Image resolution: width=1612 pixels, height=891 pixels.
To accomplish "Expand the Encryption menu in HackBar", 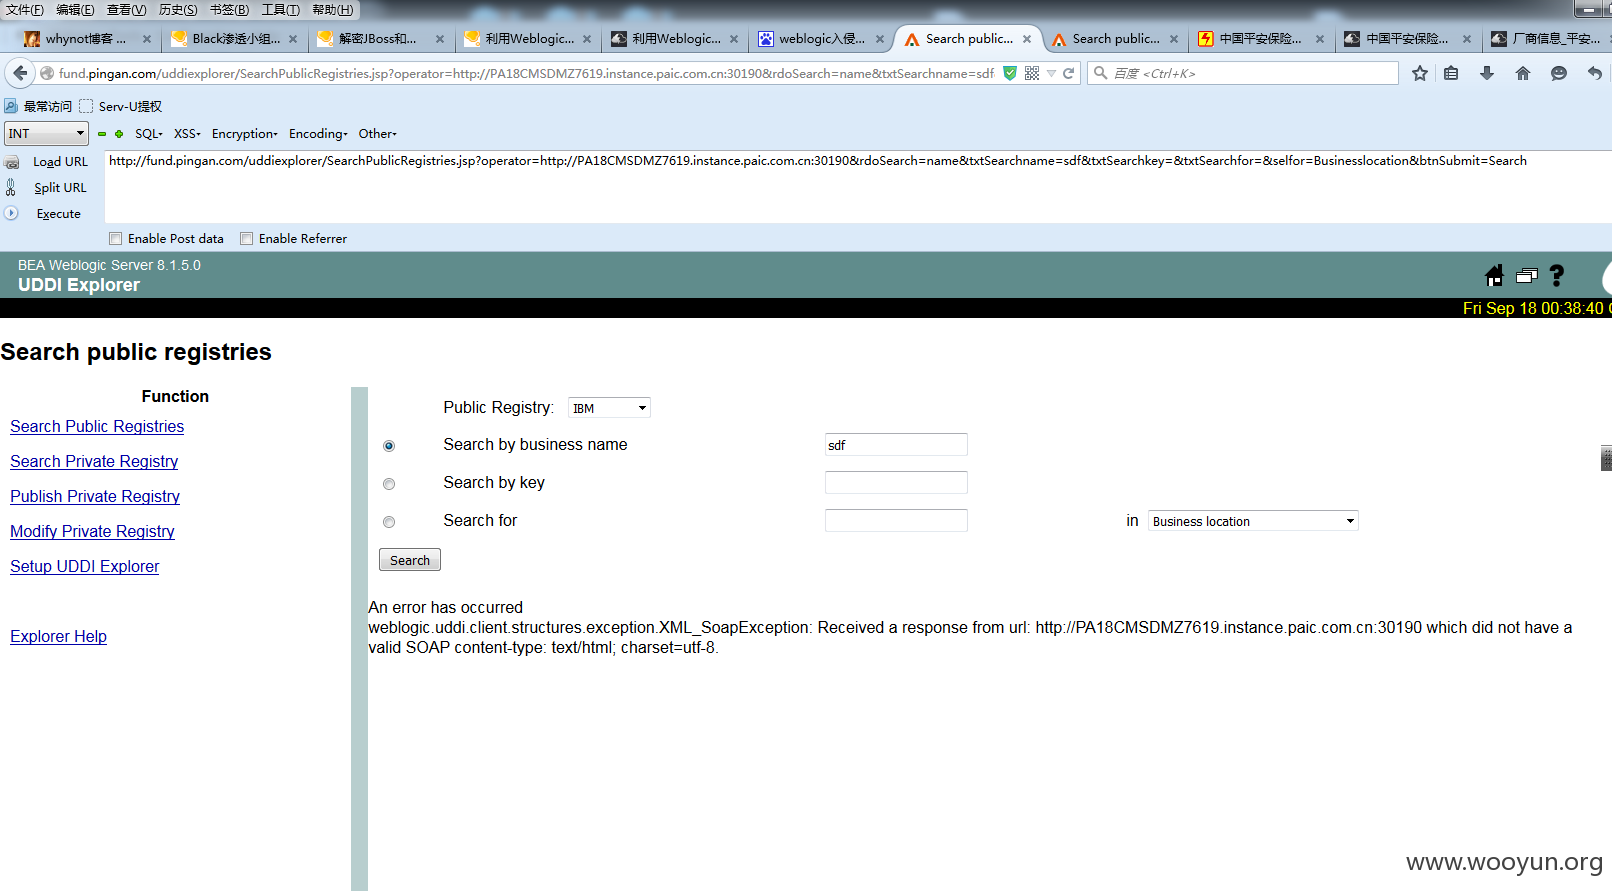I will [x=245, y=134].
